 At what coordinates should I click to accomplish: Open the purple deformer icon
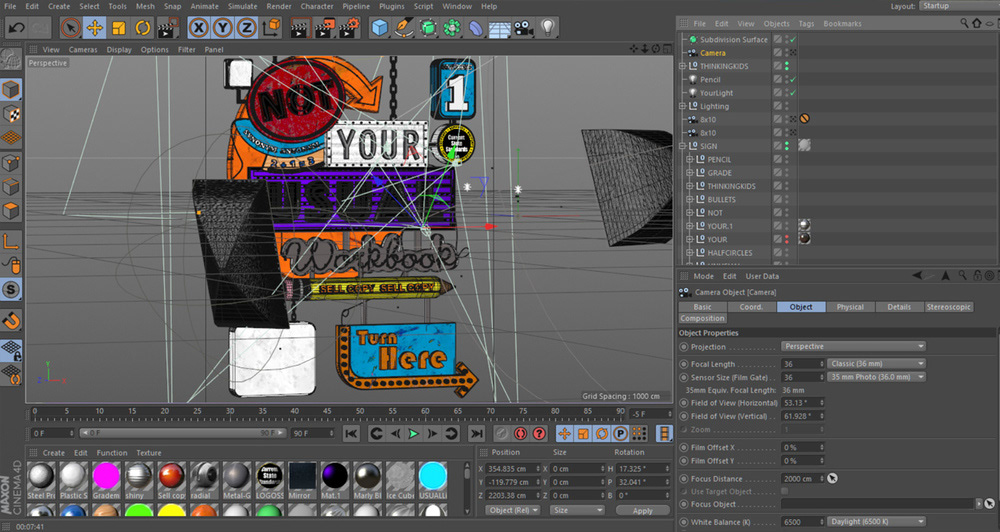point(476,28)
